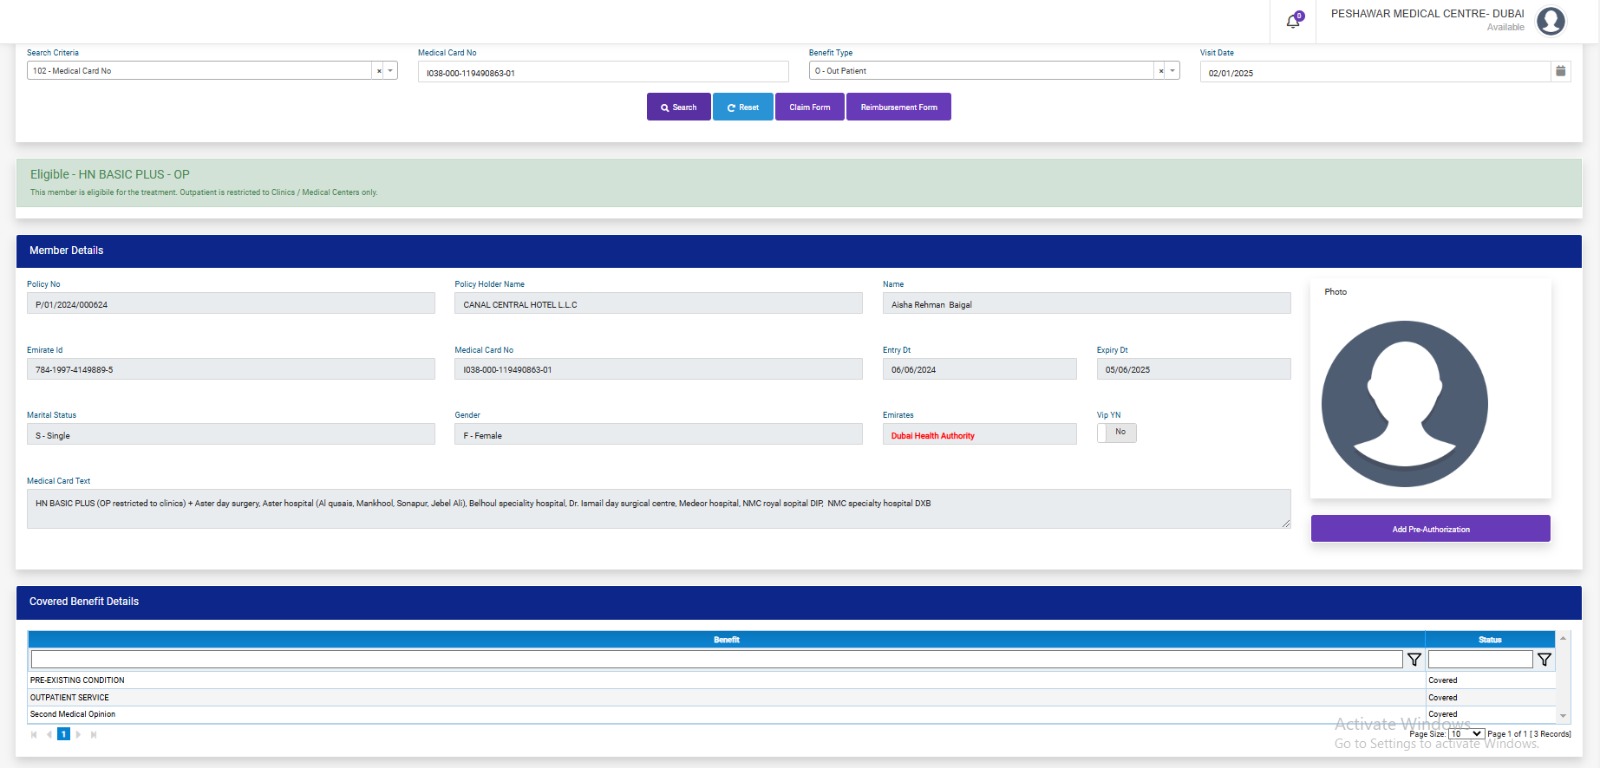Clear the Benefit Type selection
This screenshot has width=1600, height=768.
1161,71
